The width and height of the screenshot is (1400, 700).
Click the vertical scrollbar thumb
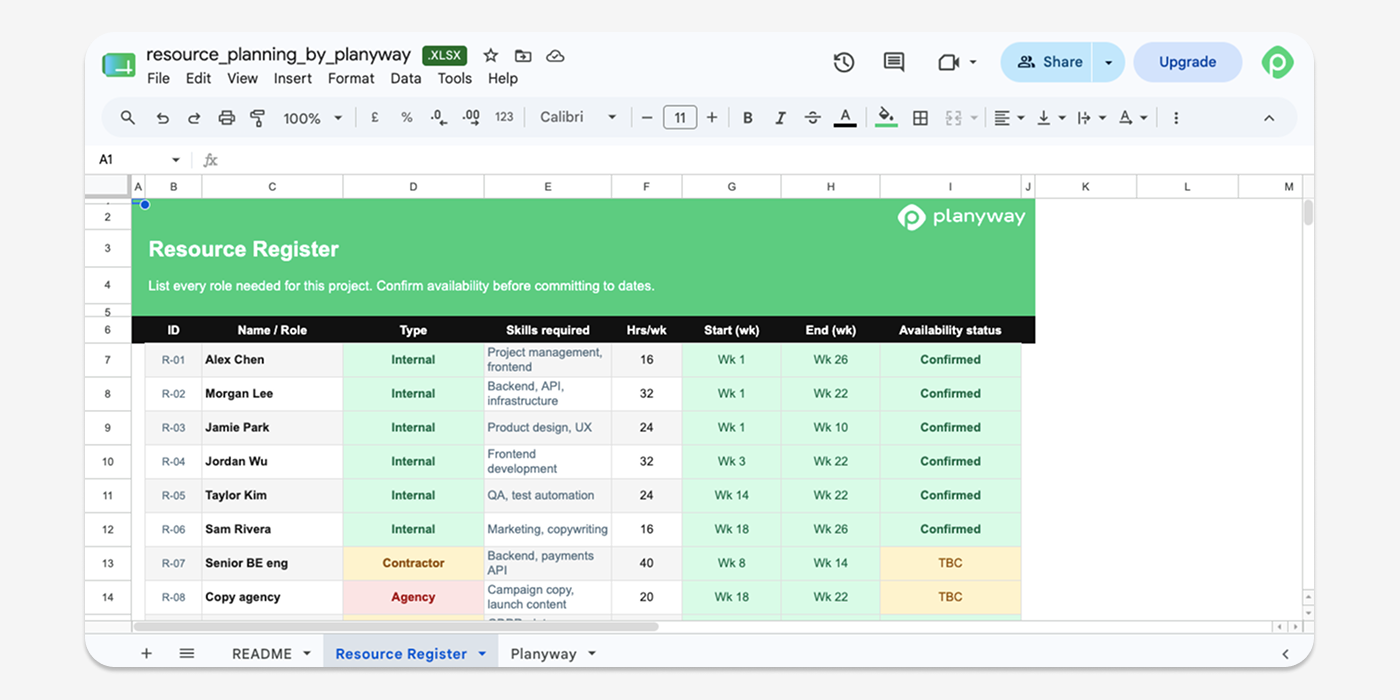pos(1307,212)
